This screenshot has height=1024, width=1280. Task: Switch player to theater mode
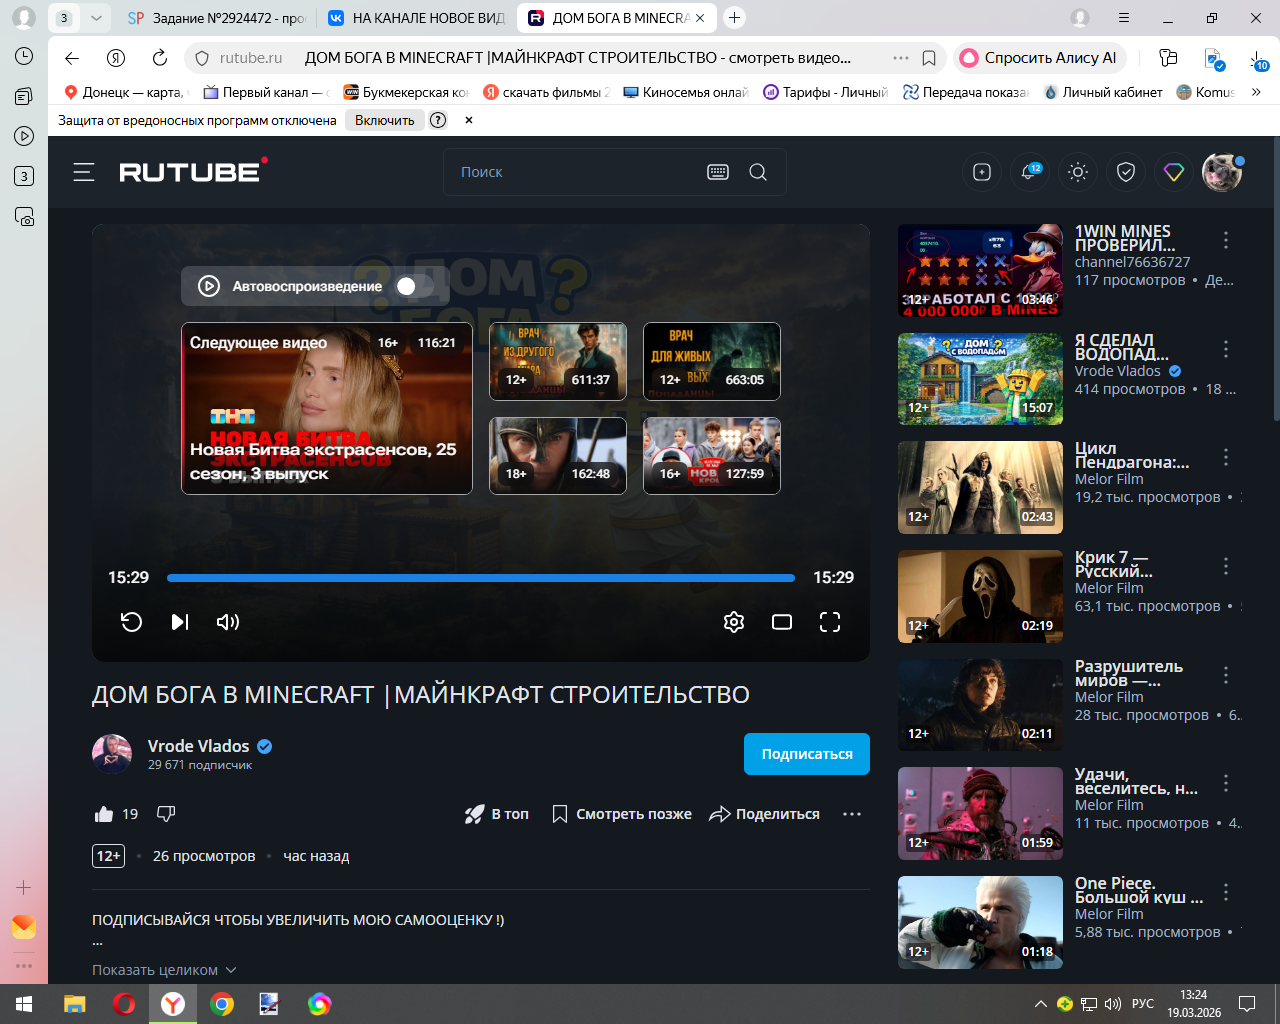tap(782, 622)
